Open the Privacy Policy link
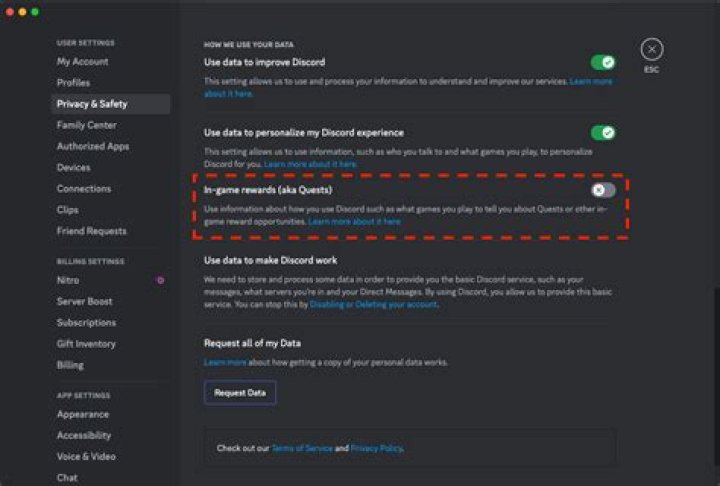The width and height of the screenshot is (720, 486). click(376, 448)
